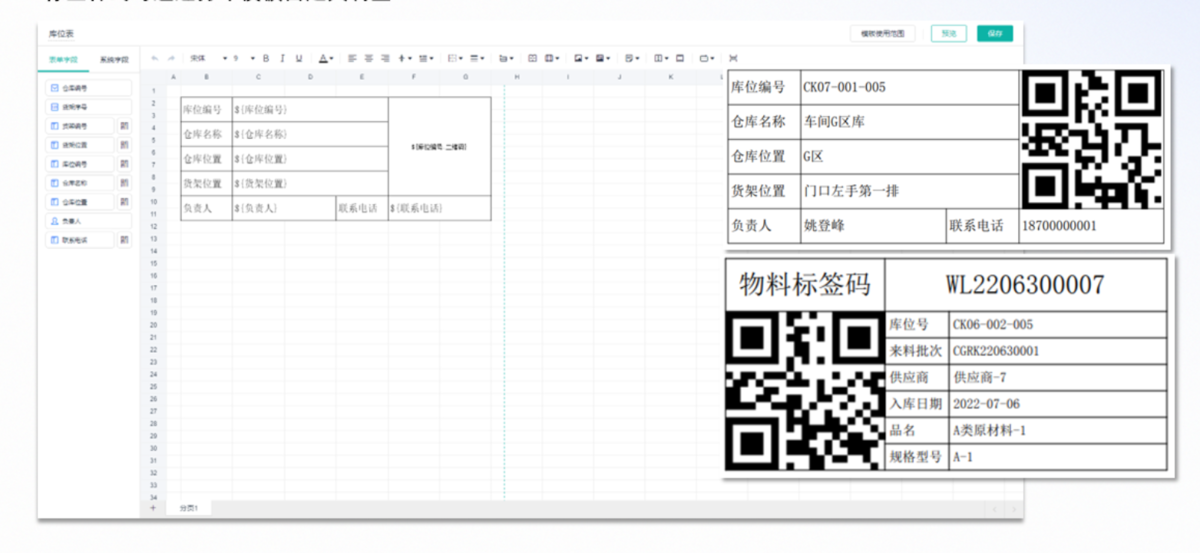Align text left in the toolbar
1200x553 pixels.
(352, 58)
